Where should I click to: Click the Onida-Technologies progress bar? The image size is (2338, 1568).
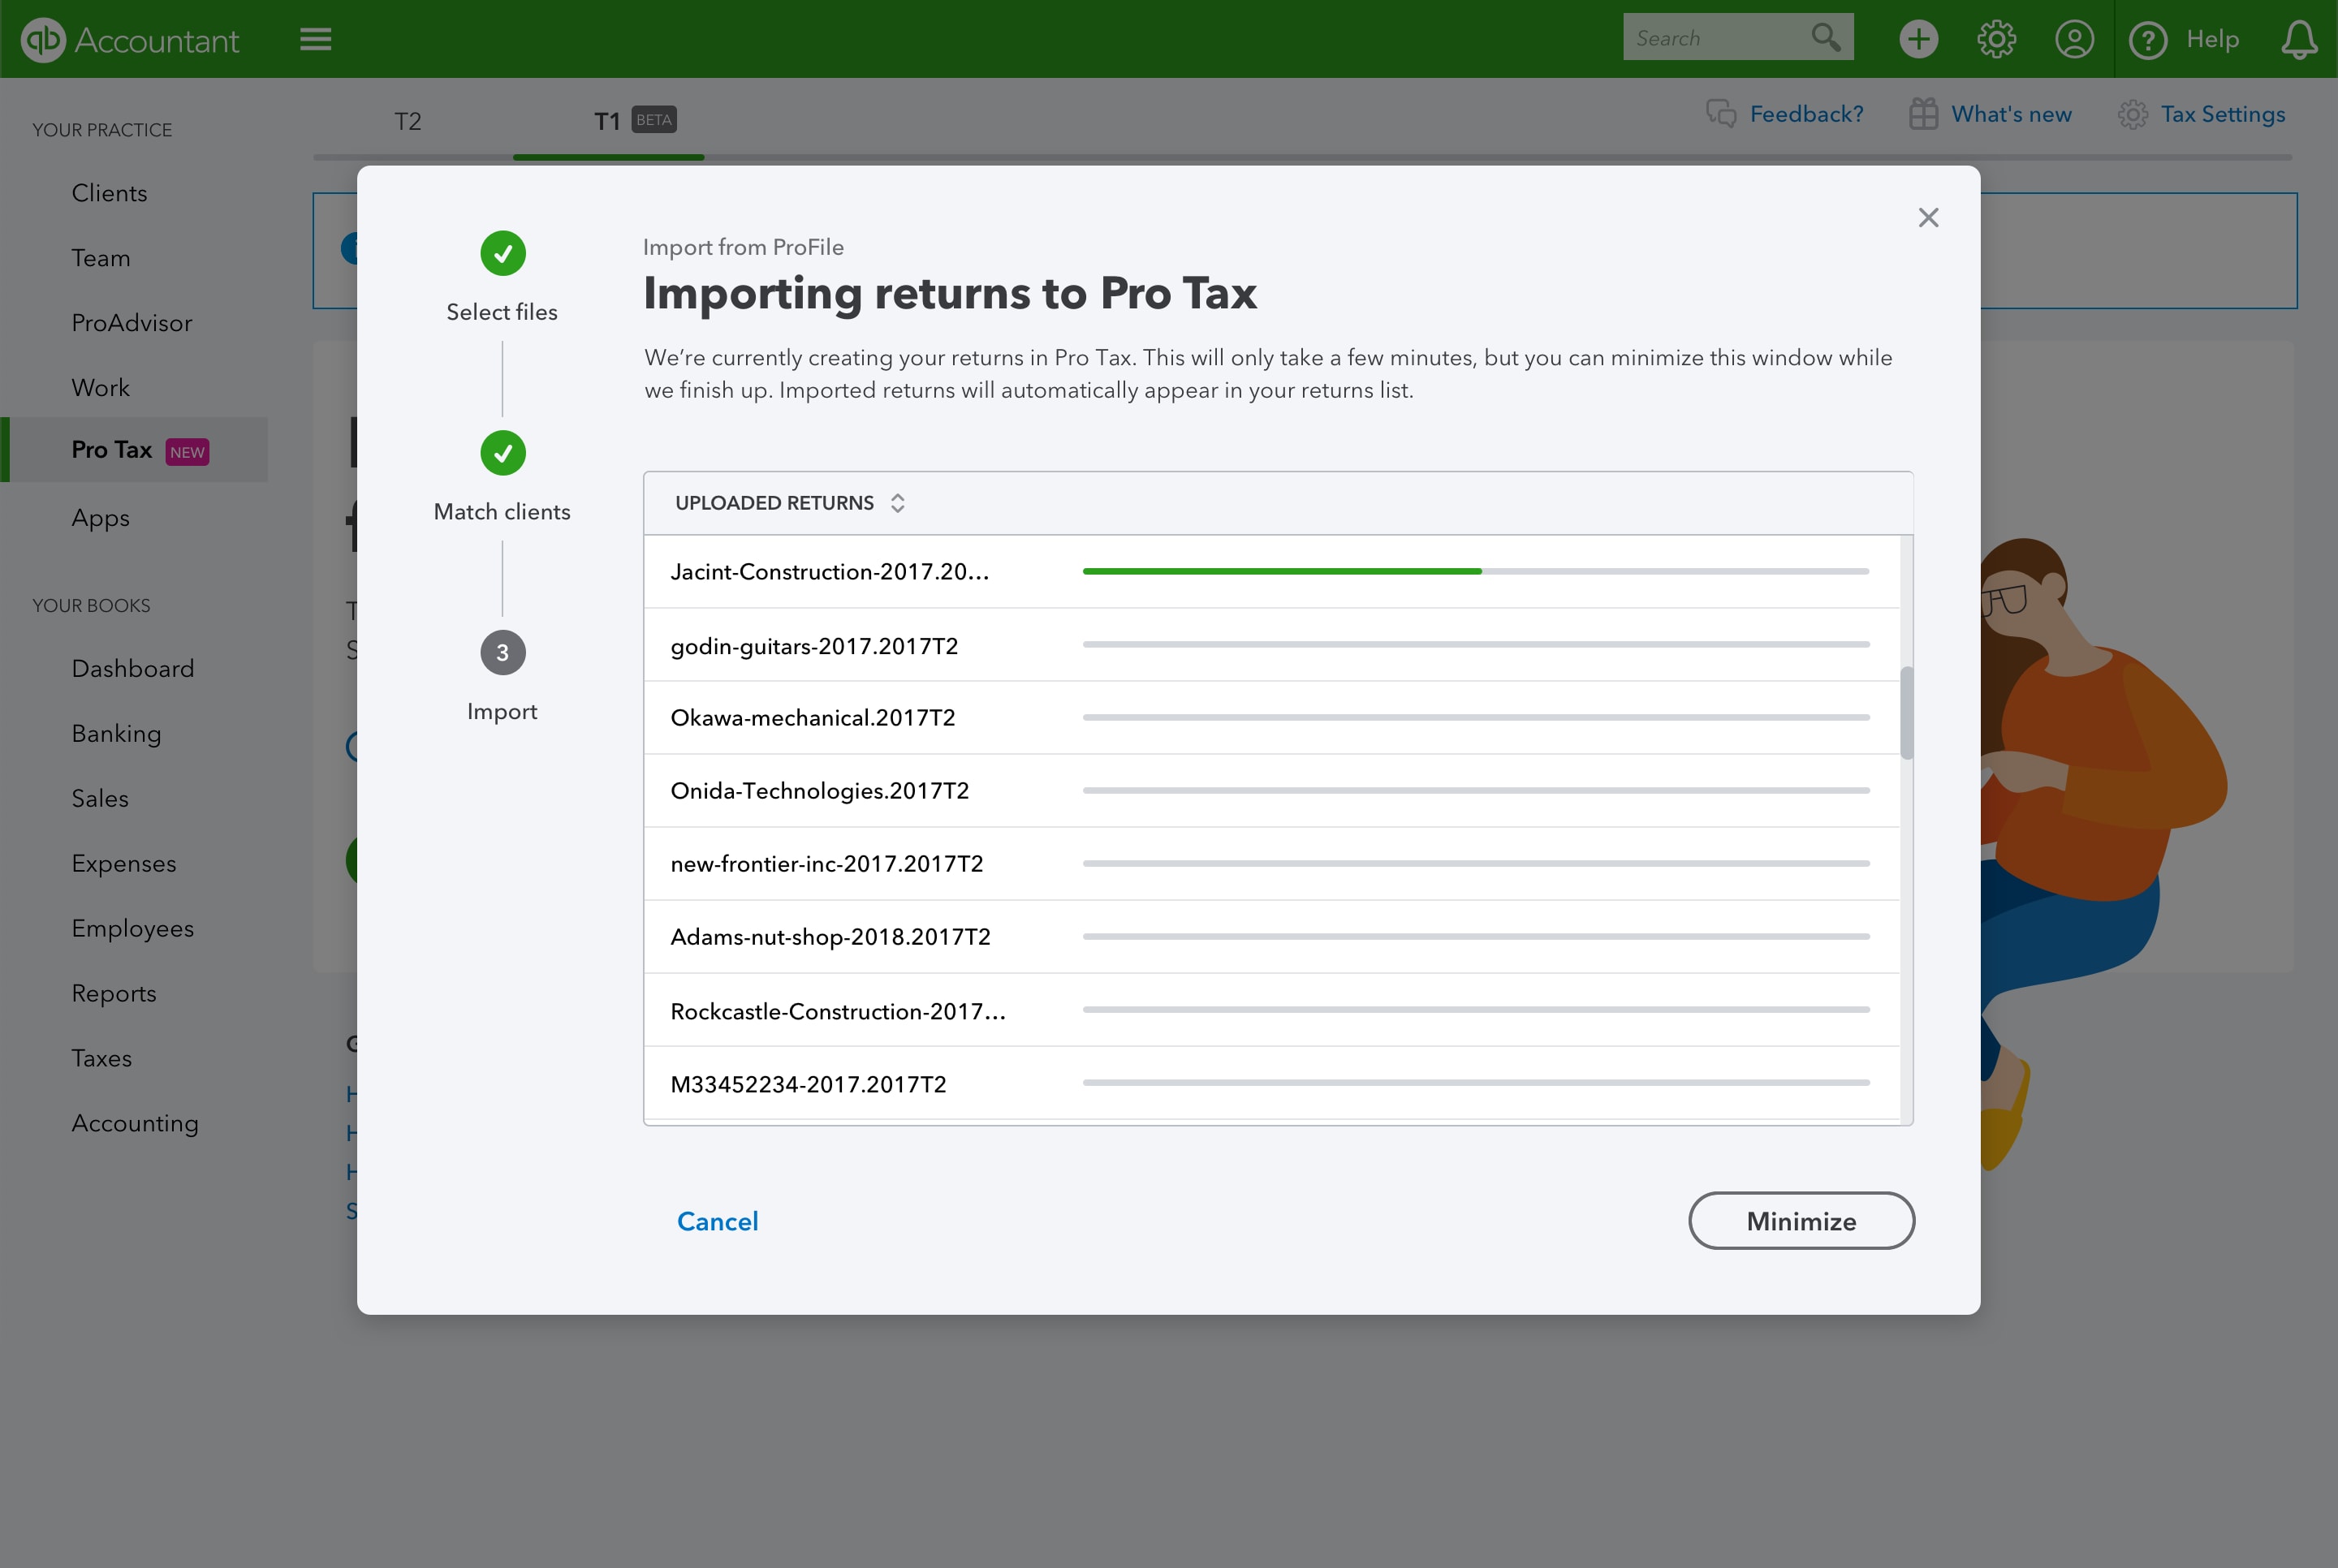[x=1475, y=790]
